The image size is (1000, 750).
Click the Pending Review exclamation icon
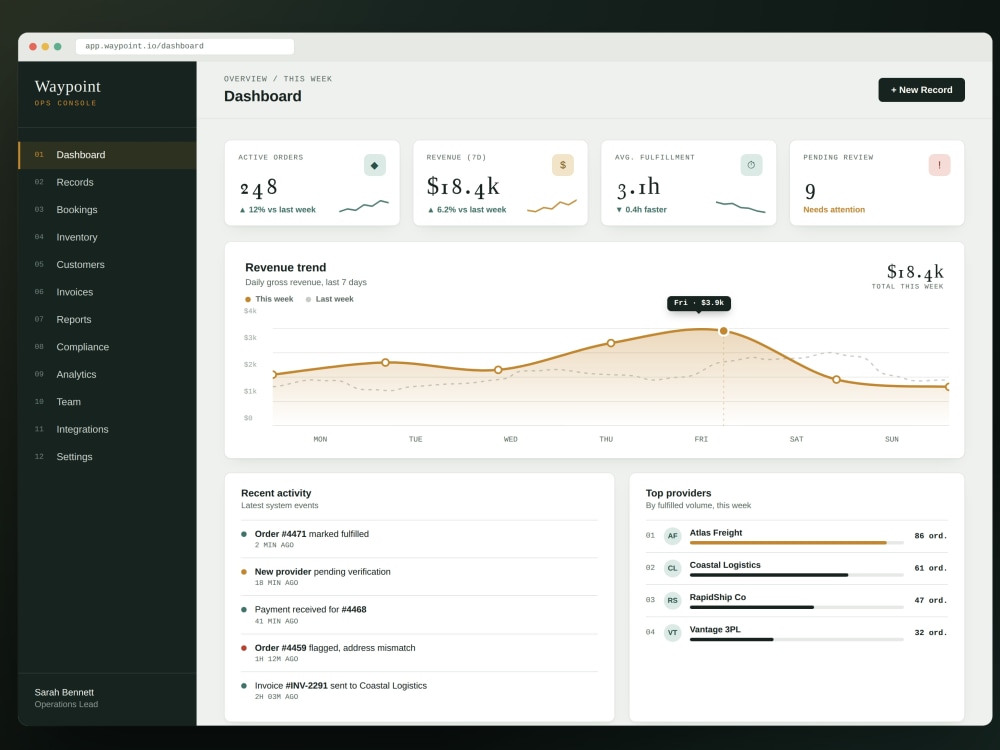pyautogui.click(x=939, y=165)
